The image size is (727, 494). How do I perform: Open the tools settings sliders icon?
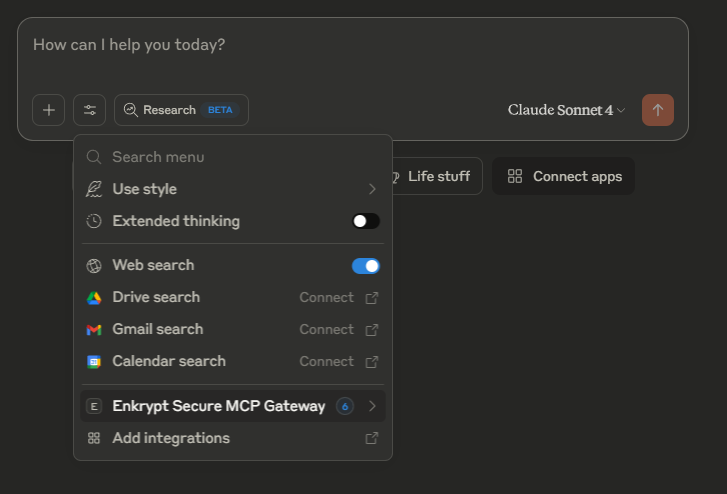[90, 110]
